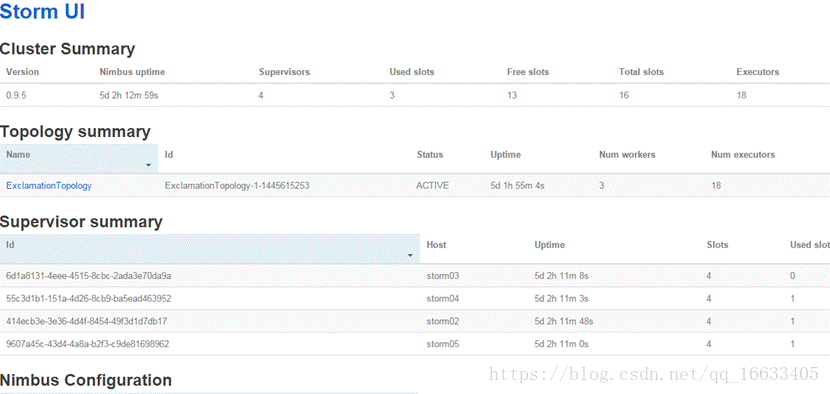Sort supervisor table by Id arrow
Screen dimensions: 830x394
coord(410,255)
